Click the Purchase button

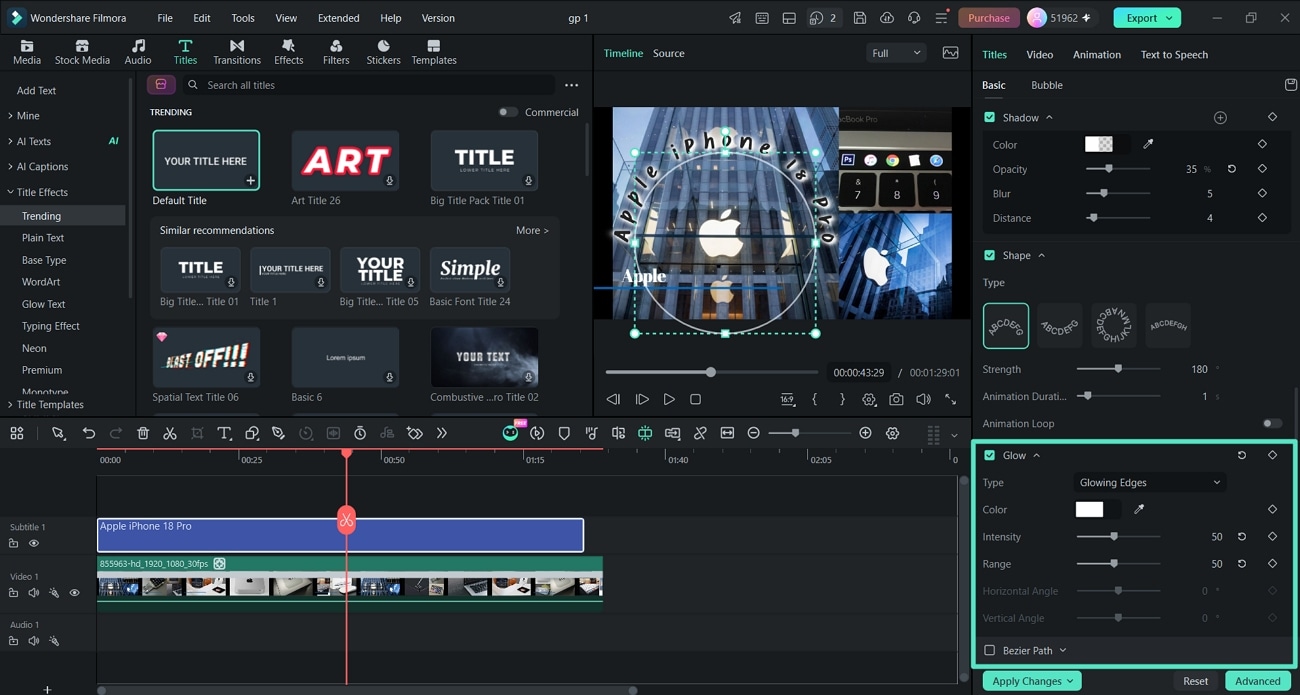[989, 18]
